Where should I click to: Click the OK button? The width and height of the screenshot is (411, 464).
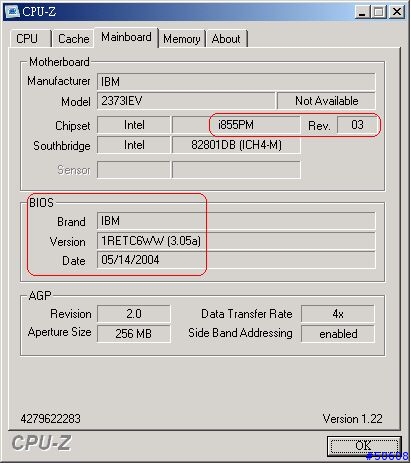364,446
